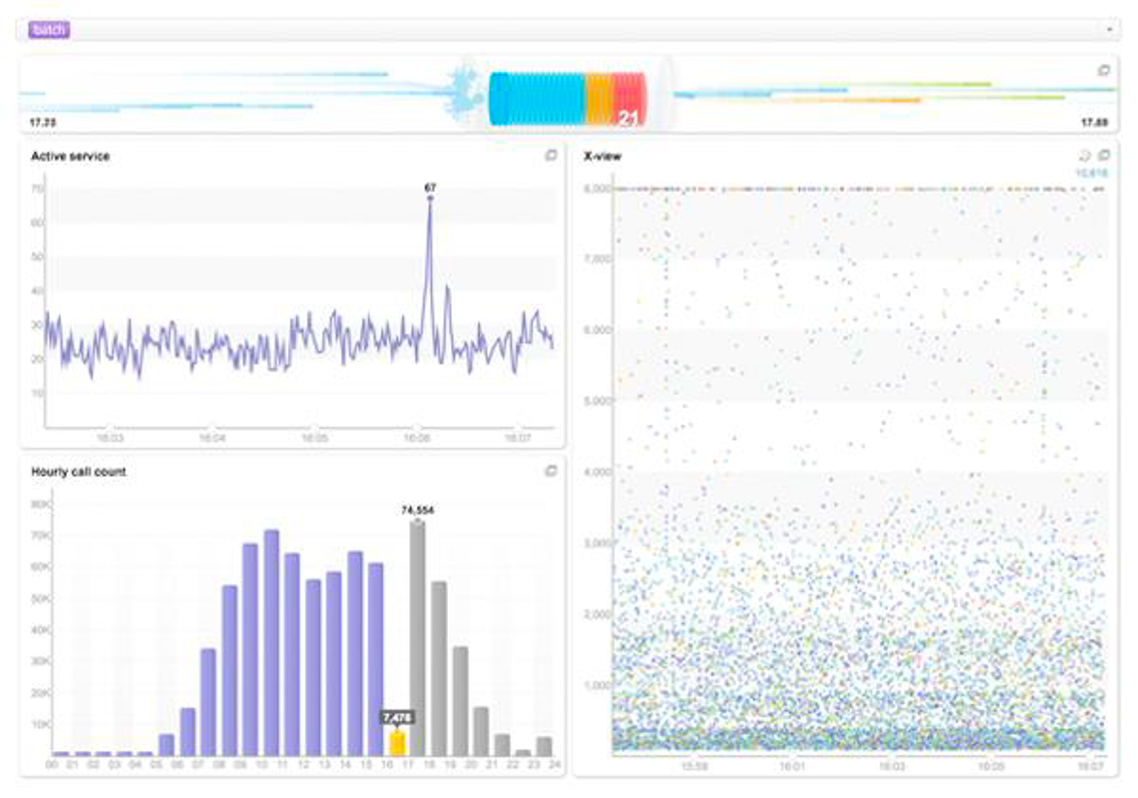
Task: Click the Active service panel title
Action: click(x=71, y=156)
